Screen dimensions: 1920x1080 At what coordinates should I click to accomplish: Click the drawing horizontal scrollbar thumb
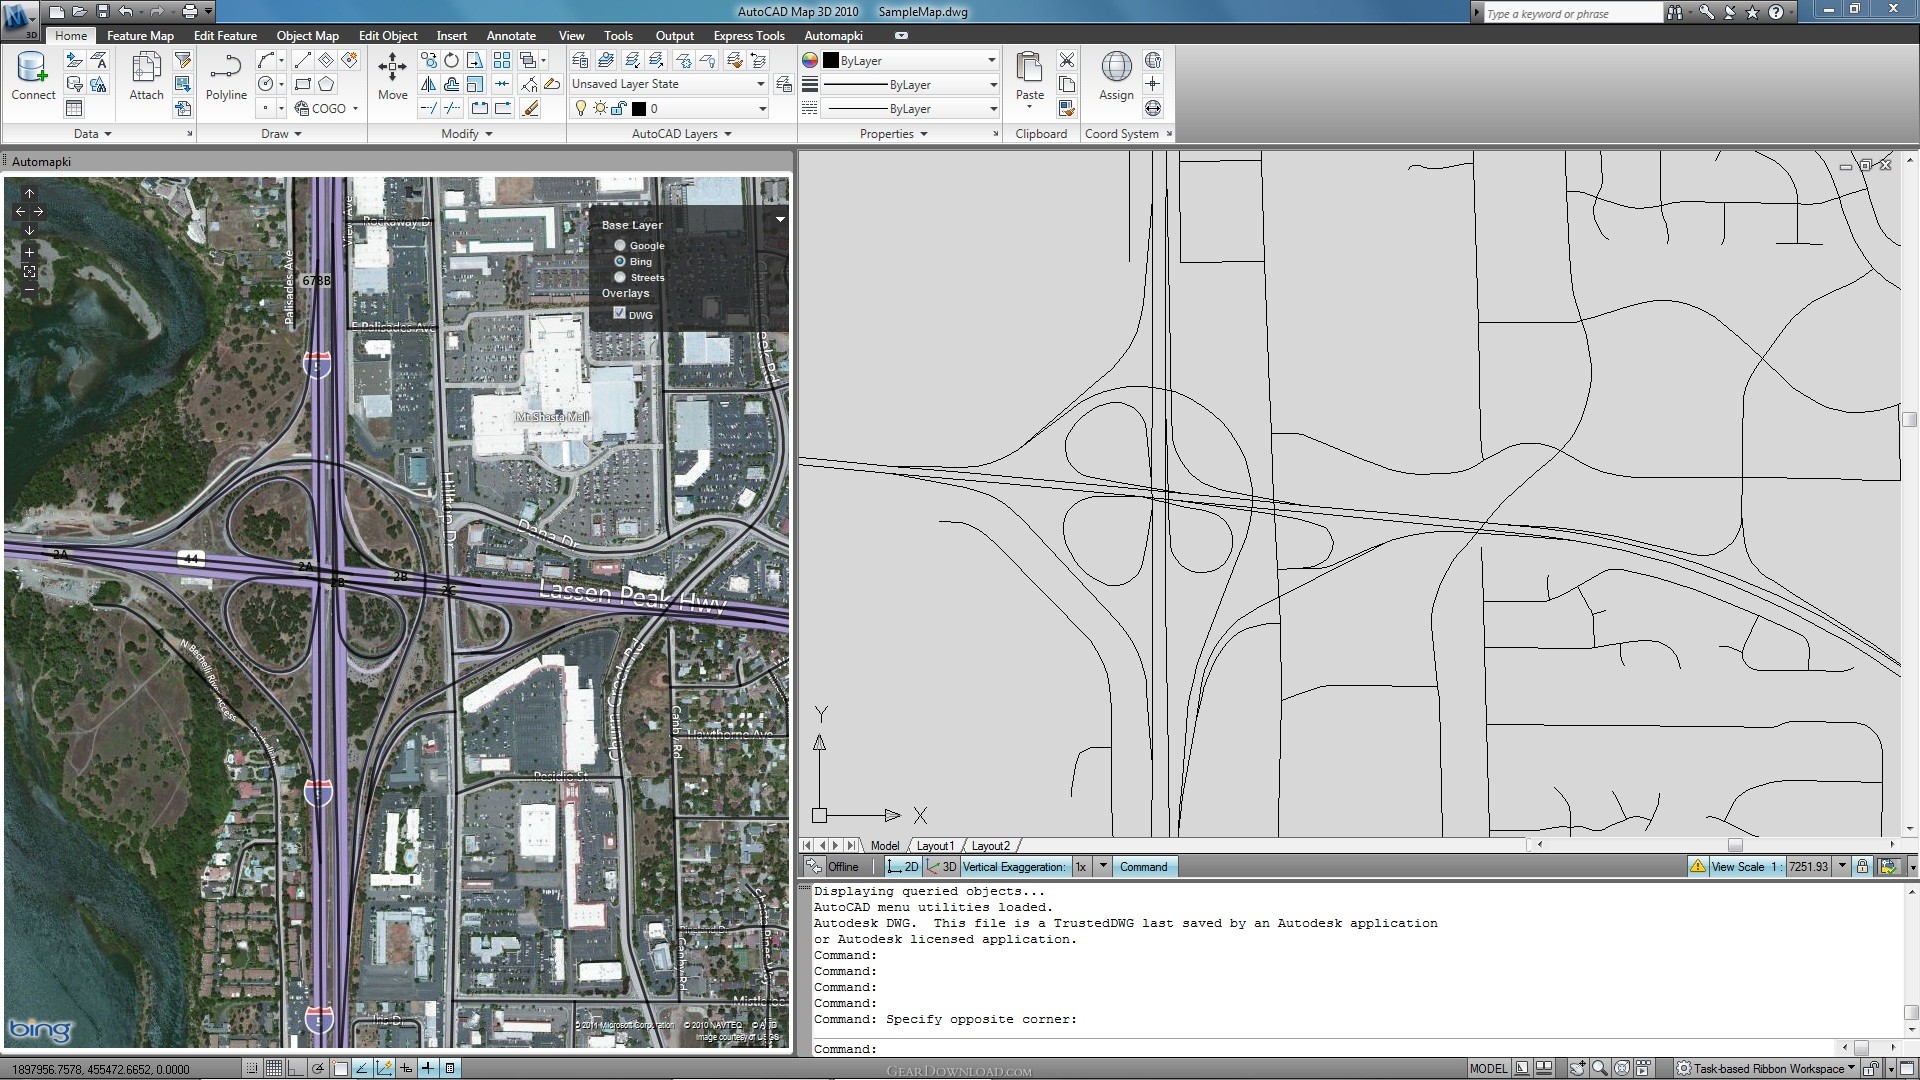click(x=1735, y=845)
